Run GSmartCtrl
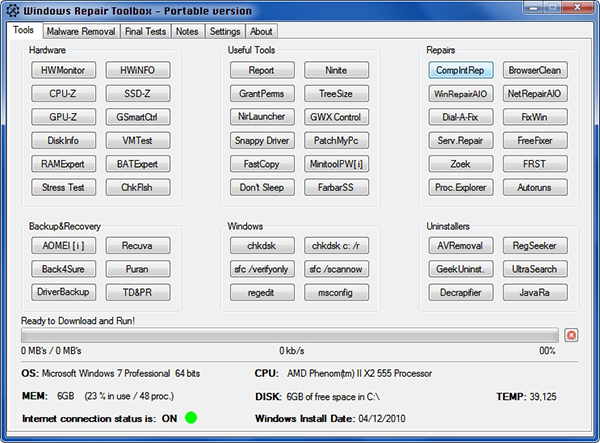 tap(138, 117)
